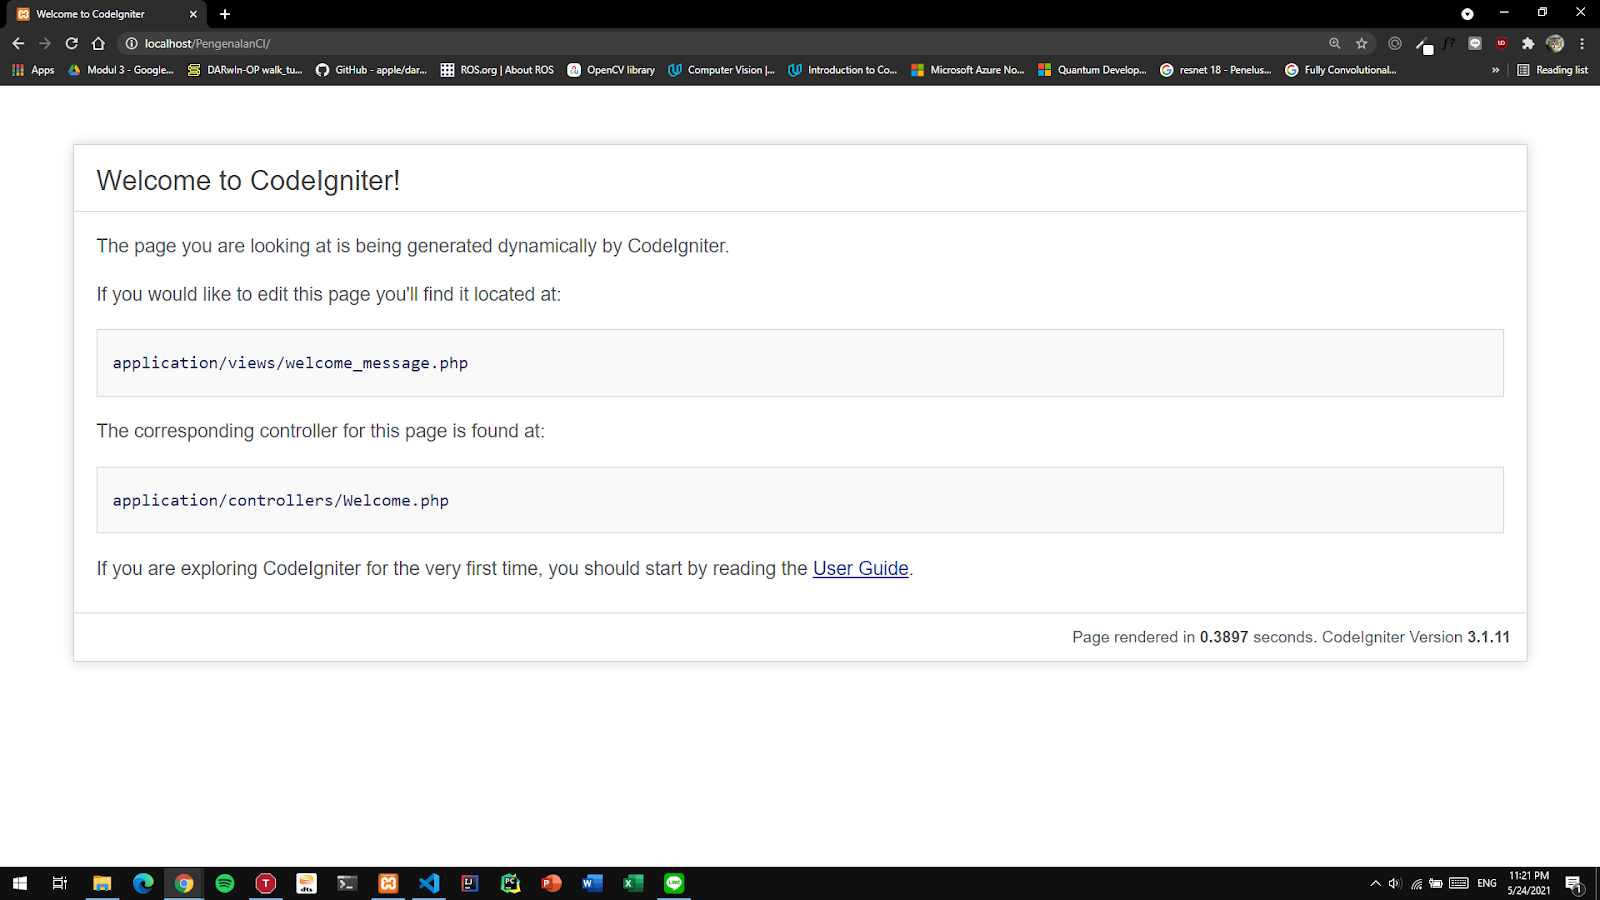Open the red T app on taskbar

click(x=266, y=883)
